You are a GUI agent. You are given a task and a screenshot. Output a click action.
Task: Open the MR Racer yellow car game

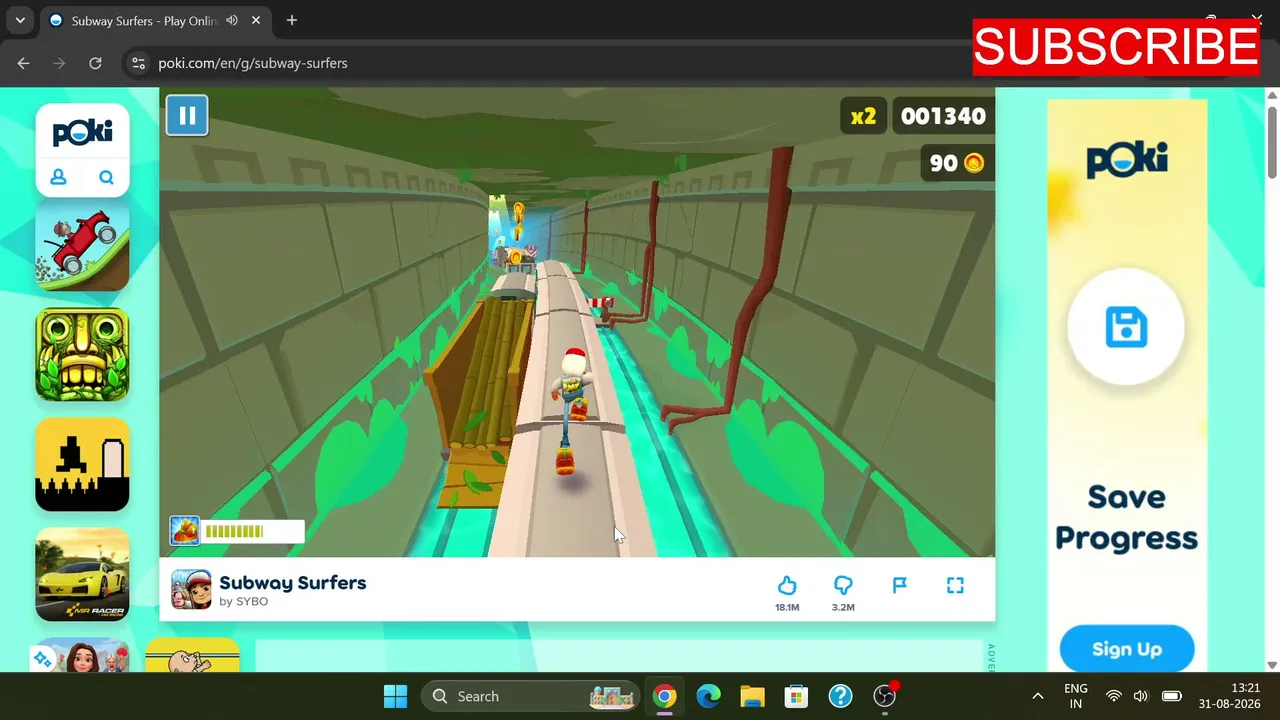[82, 575]
